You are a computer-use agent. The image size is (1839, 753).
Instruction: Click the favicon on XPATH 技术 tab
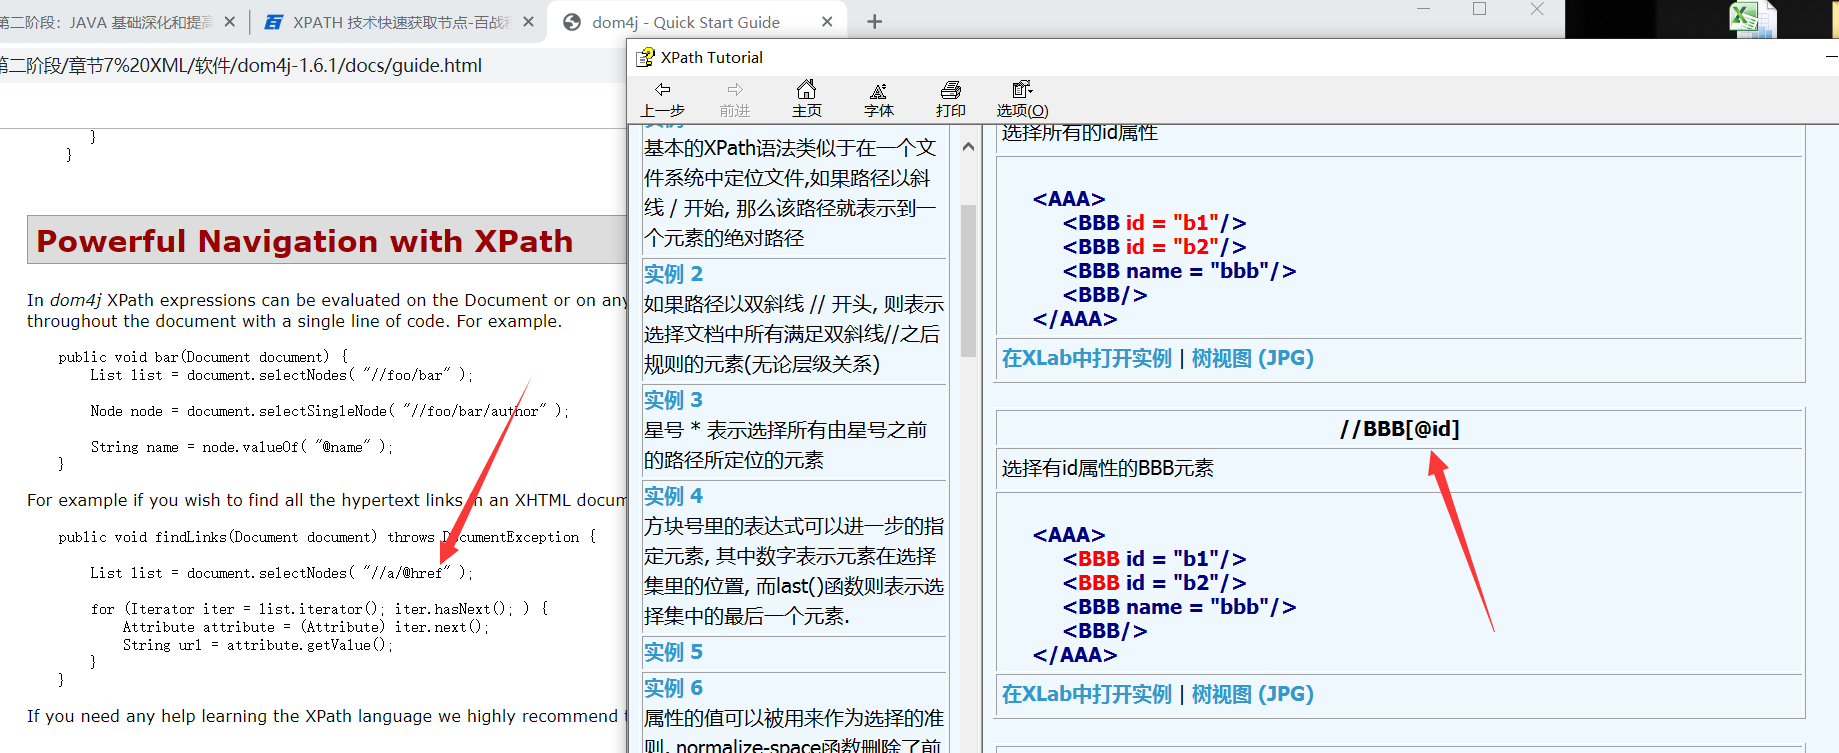(x=273, y=22)
